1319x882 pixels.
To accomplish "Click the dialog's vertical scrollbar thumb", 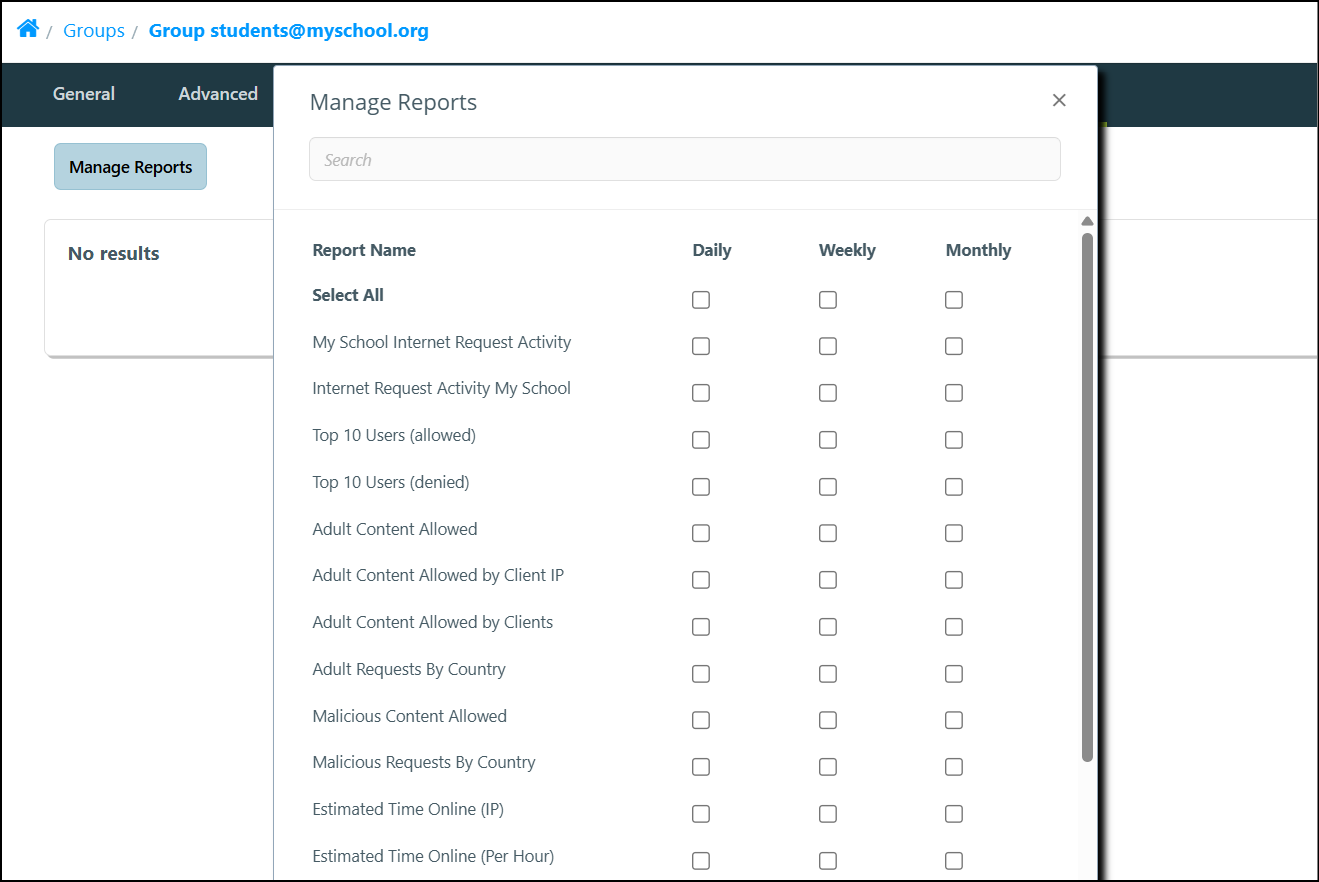I will click(x=1087, y=497).
